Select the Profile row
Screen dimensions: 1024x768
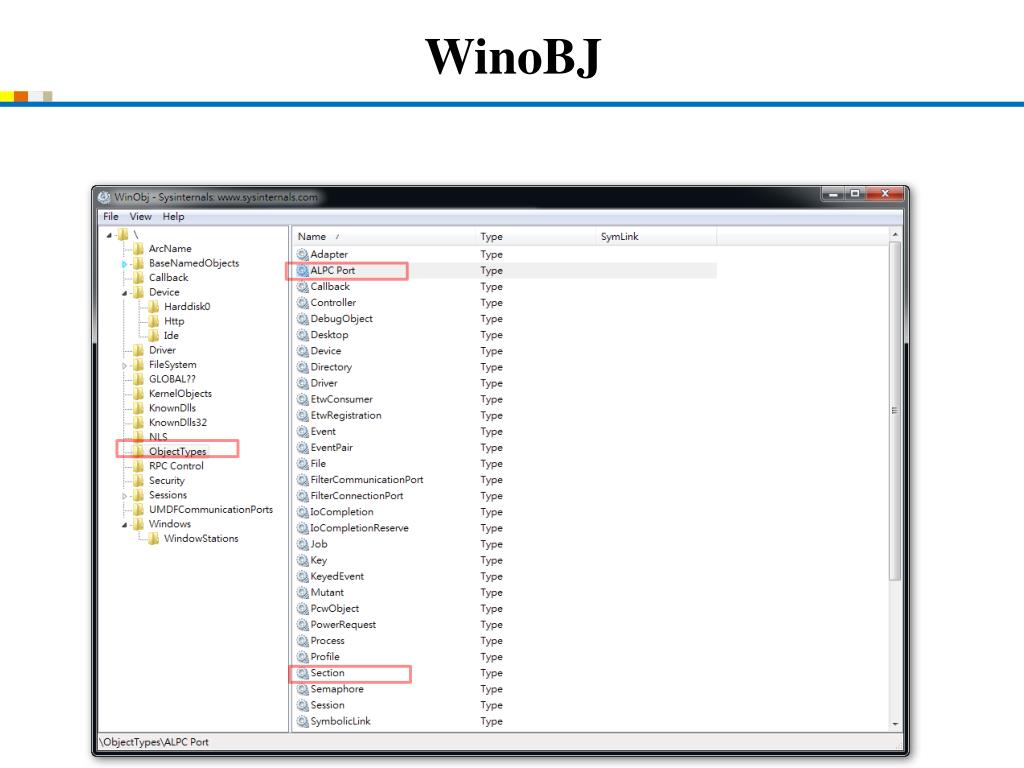[504, 657]
